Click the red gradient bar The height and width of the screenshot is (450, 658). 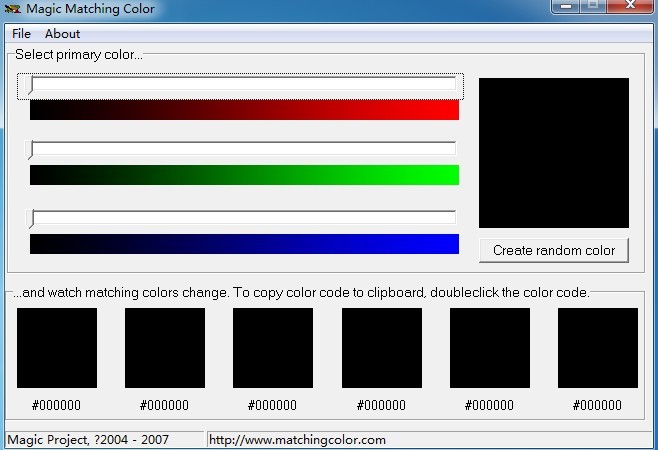pyautogui.click(x=244, y=110)
